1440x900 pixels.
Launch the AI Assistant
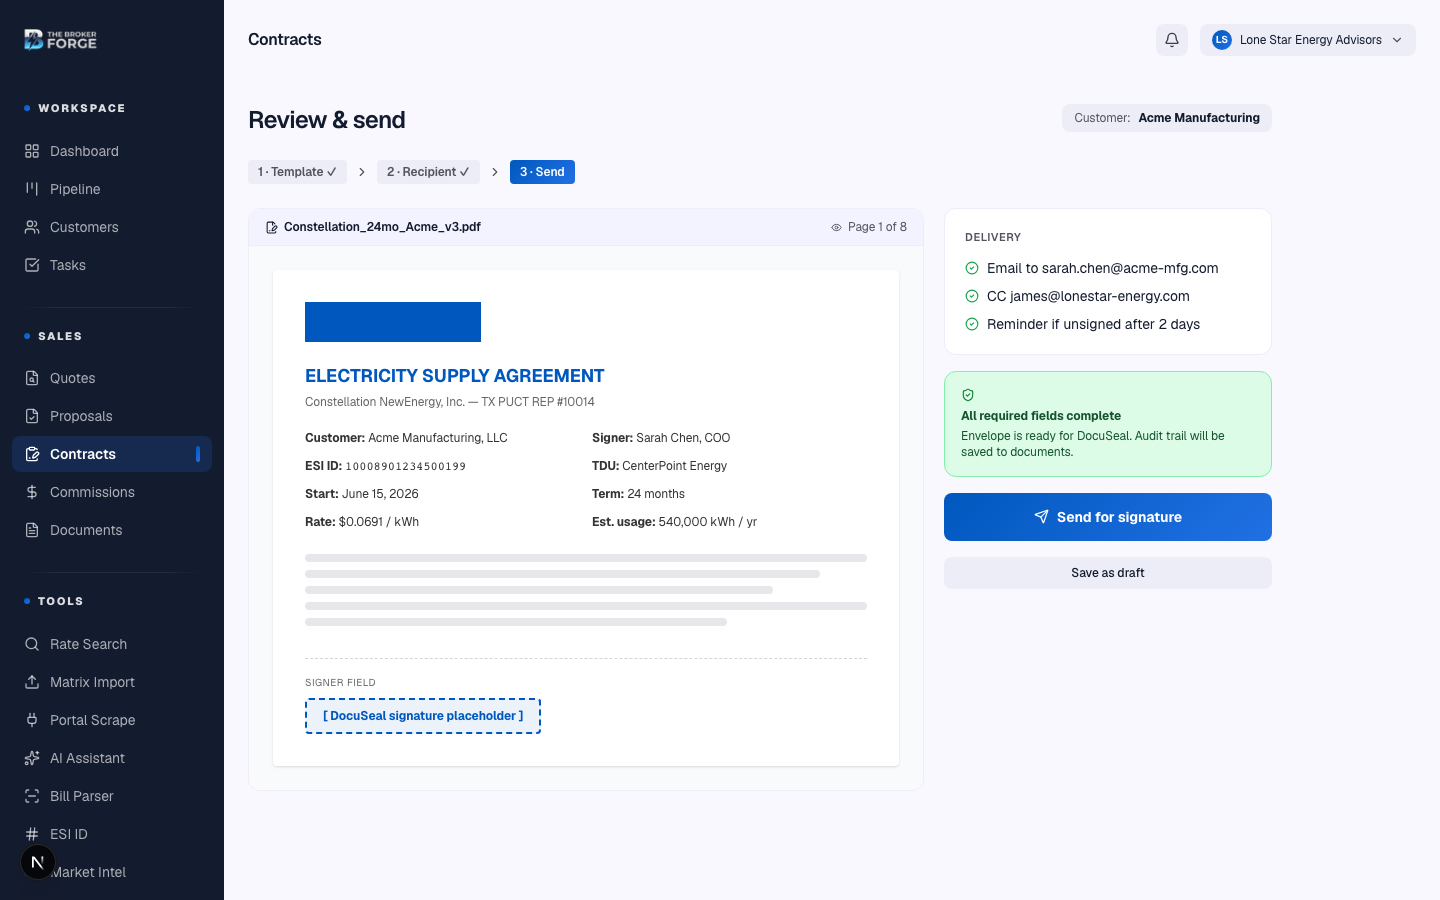(x=112, y=758)
